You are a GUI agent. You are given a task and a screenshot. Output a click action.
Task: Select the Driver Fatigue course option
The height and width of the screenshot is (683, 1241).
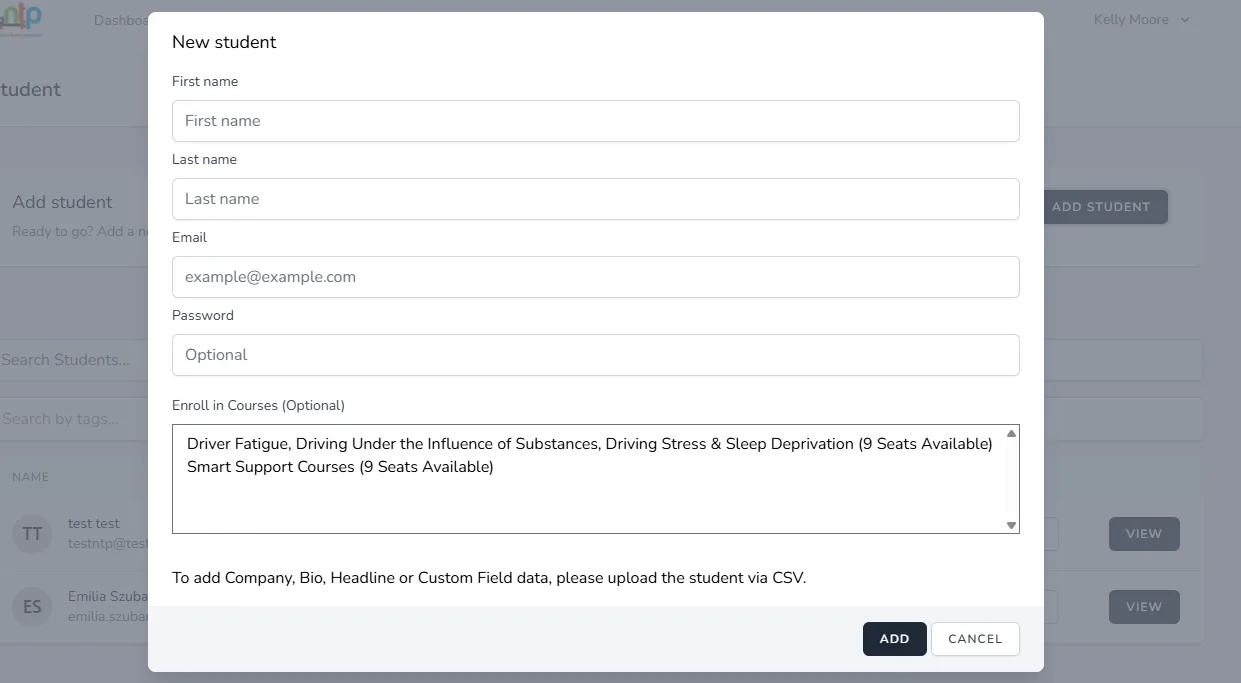coord(589,444)
